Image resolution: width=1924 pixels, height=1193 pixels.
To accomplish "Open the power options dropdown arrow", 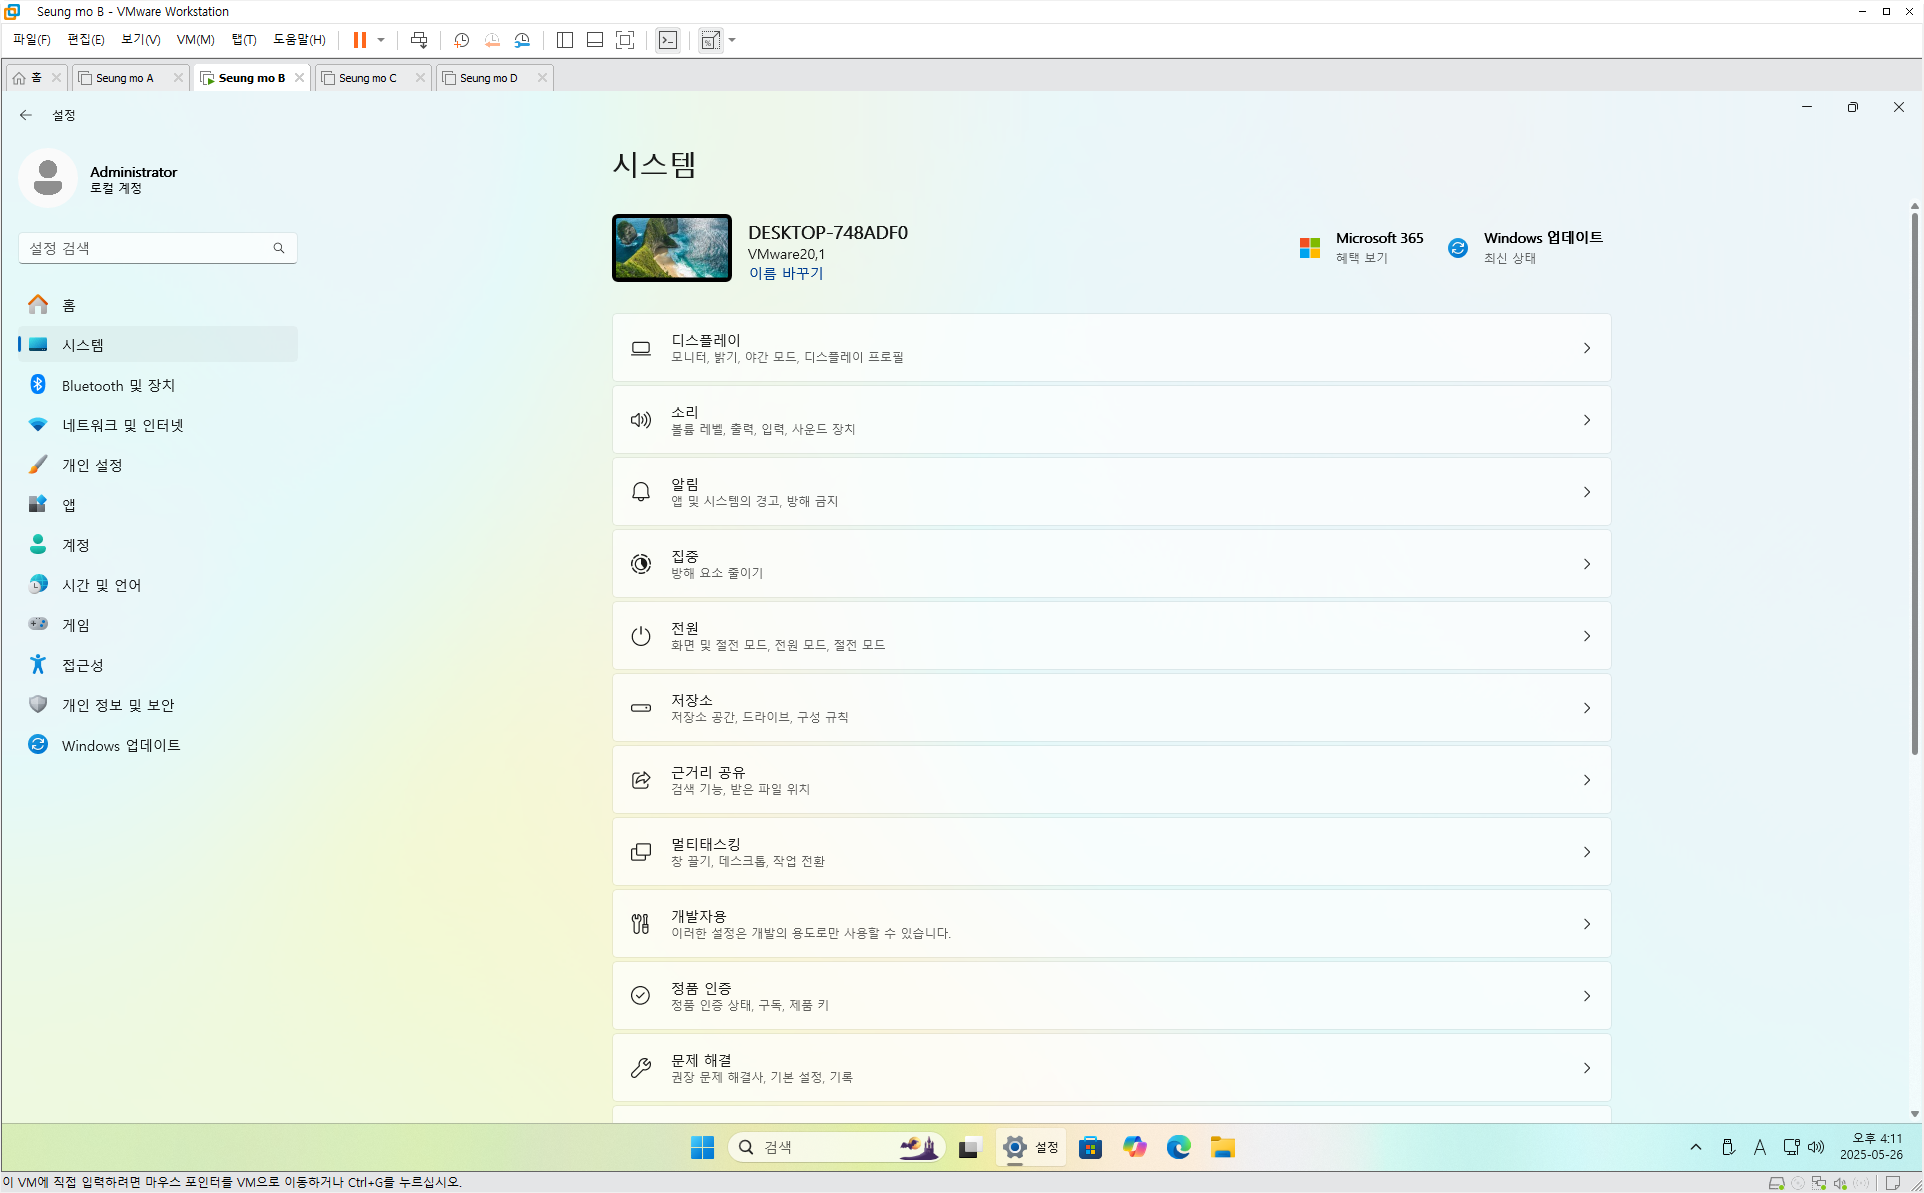I will [x=381, y=40].
